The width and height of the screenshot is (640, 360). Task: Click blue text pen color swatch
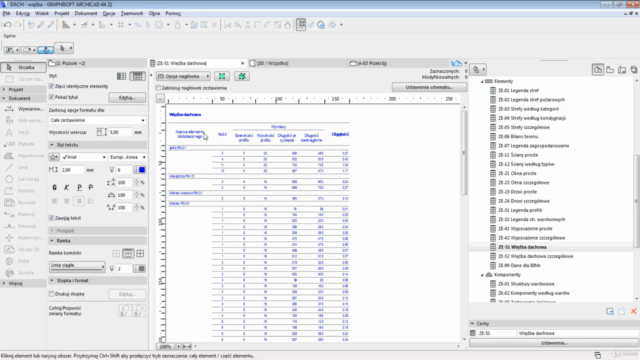tap(141, 170)
